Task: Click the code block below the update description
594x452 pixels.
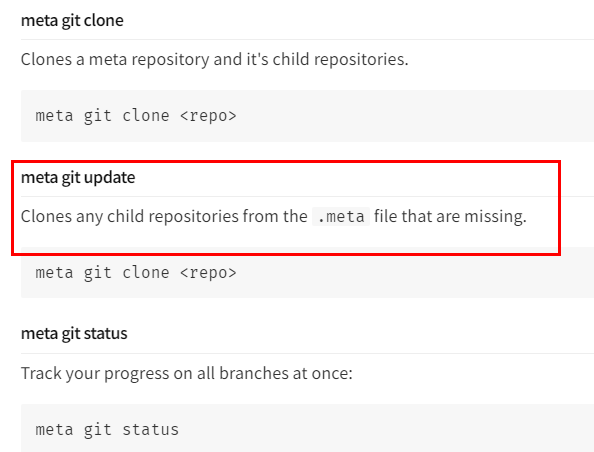Action: 307,273
